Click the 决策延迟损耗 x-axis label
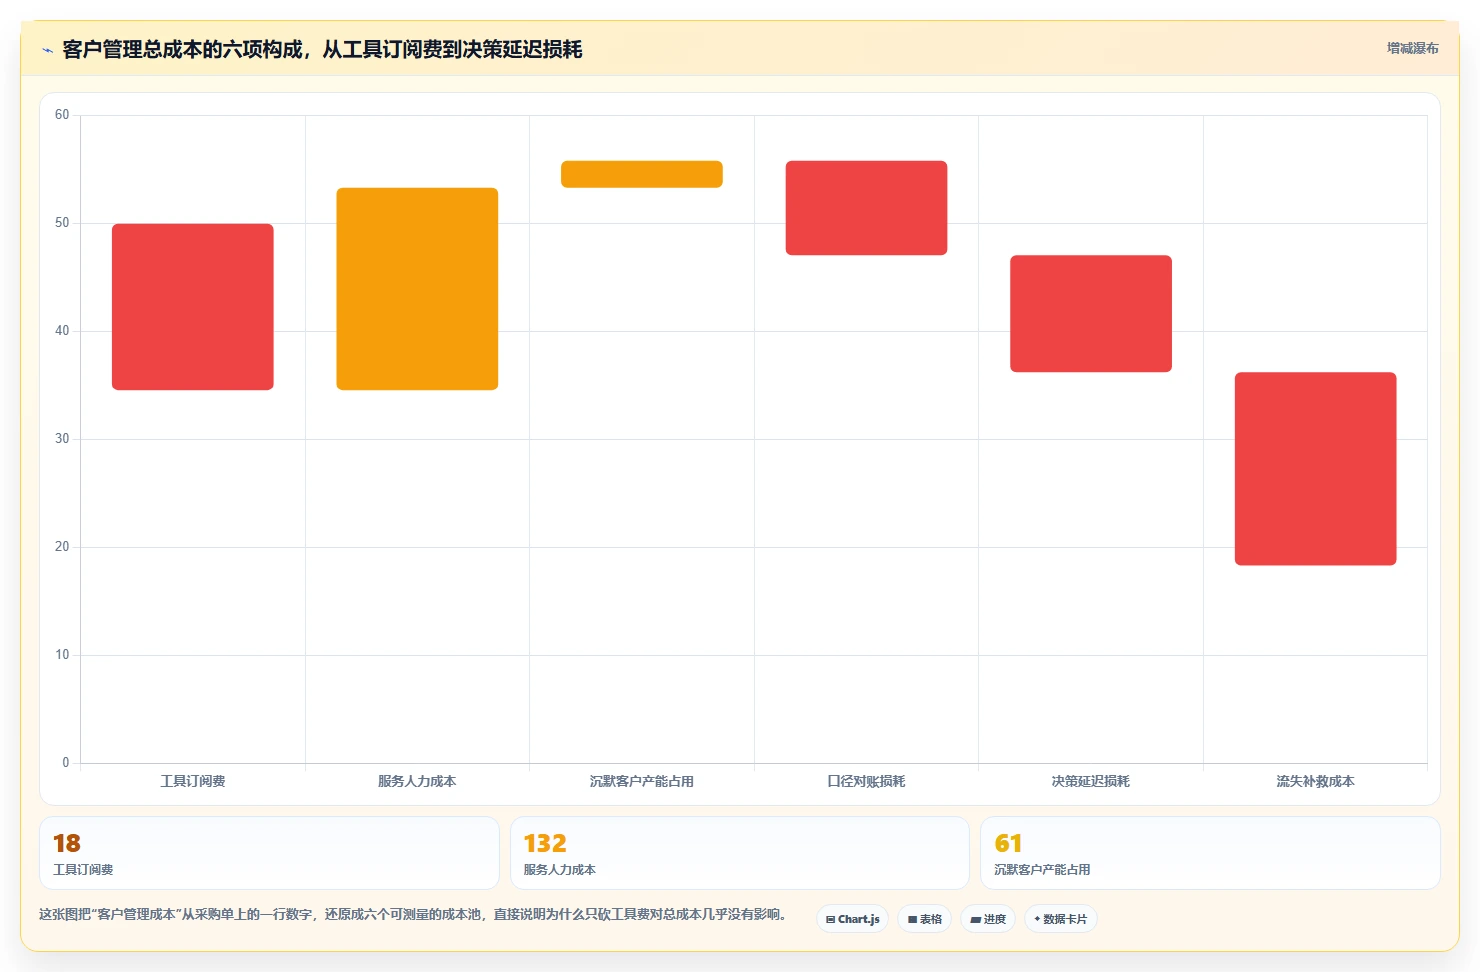Screen dimensions: 1480x972 pos(1091,781)
